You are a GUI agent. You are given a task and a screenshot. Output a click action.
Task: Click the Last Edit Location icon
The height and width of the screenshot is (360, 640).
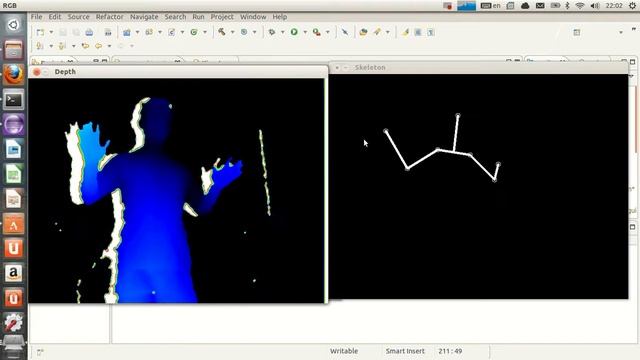pyautogui.click(x=85, y=46)
